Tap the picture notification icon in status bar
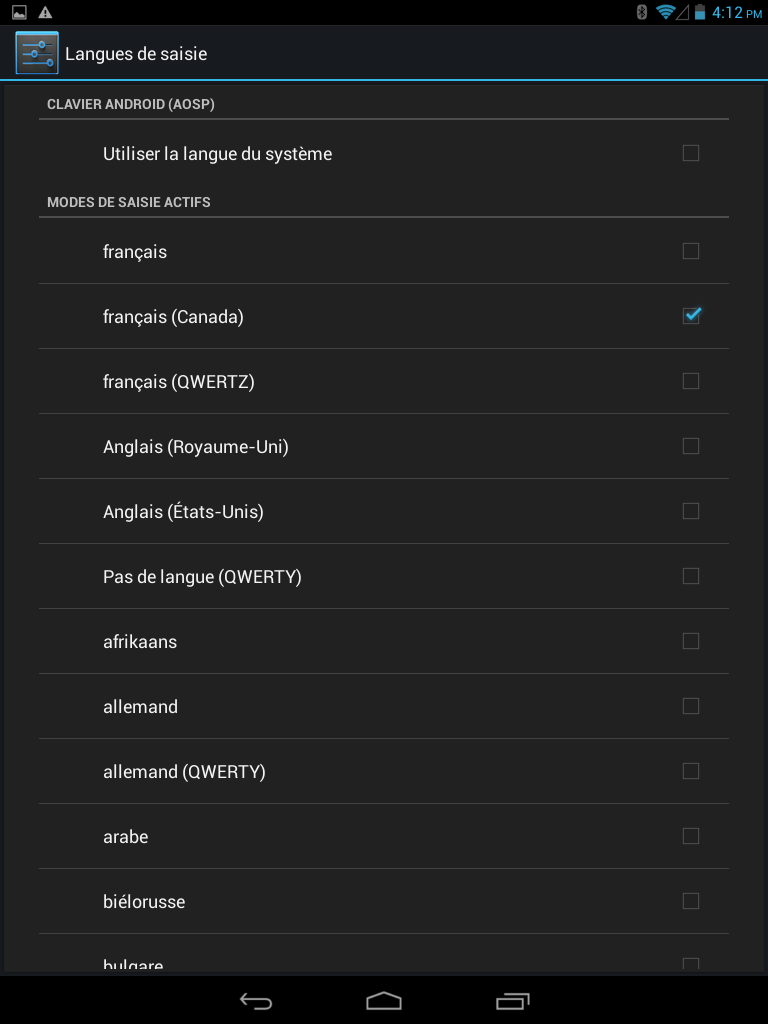Image resolution: width=768 pixels, height=1024 pixels. (20, 12)
